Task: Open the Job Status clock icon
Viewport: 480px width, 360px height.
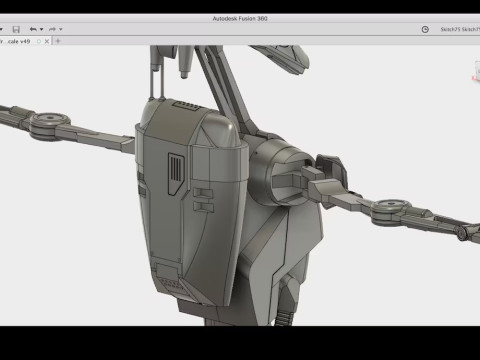Action: point(425,29)
